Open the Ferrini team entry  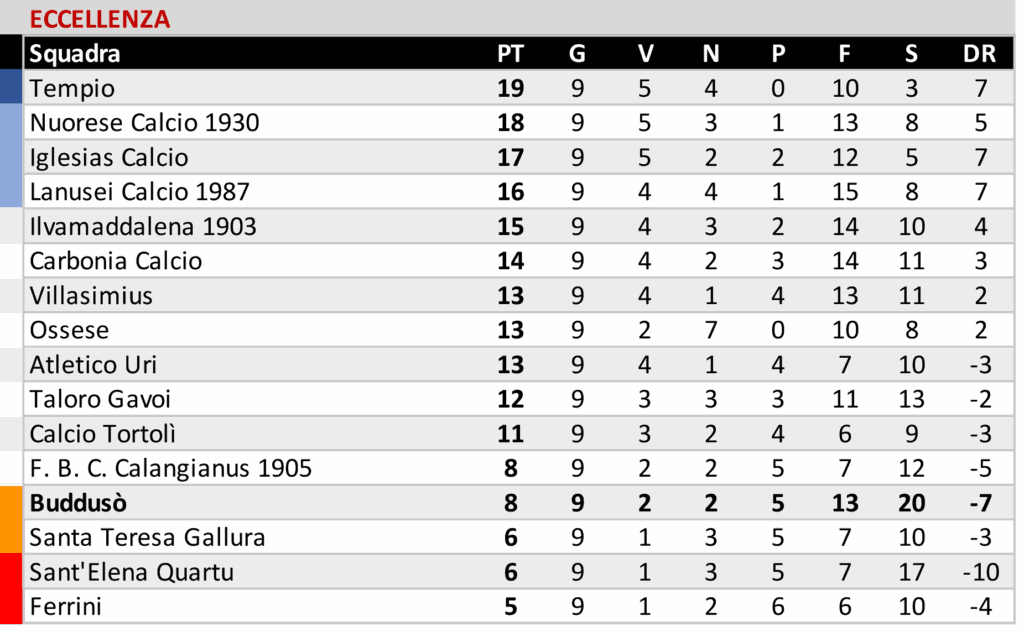66,607
